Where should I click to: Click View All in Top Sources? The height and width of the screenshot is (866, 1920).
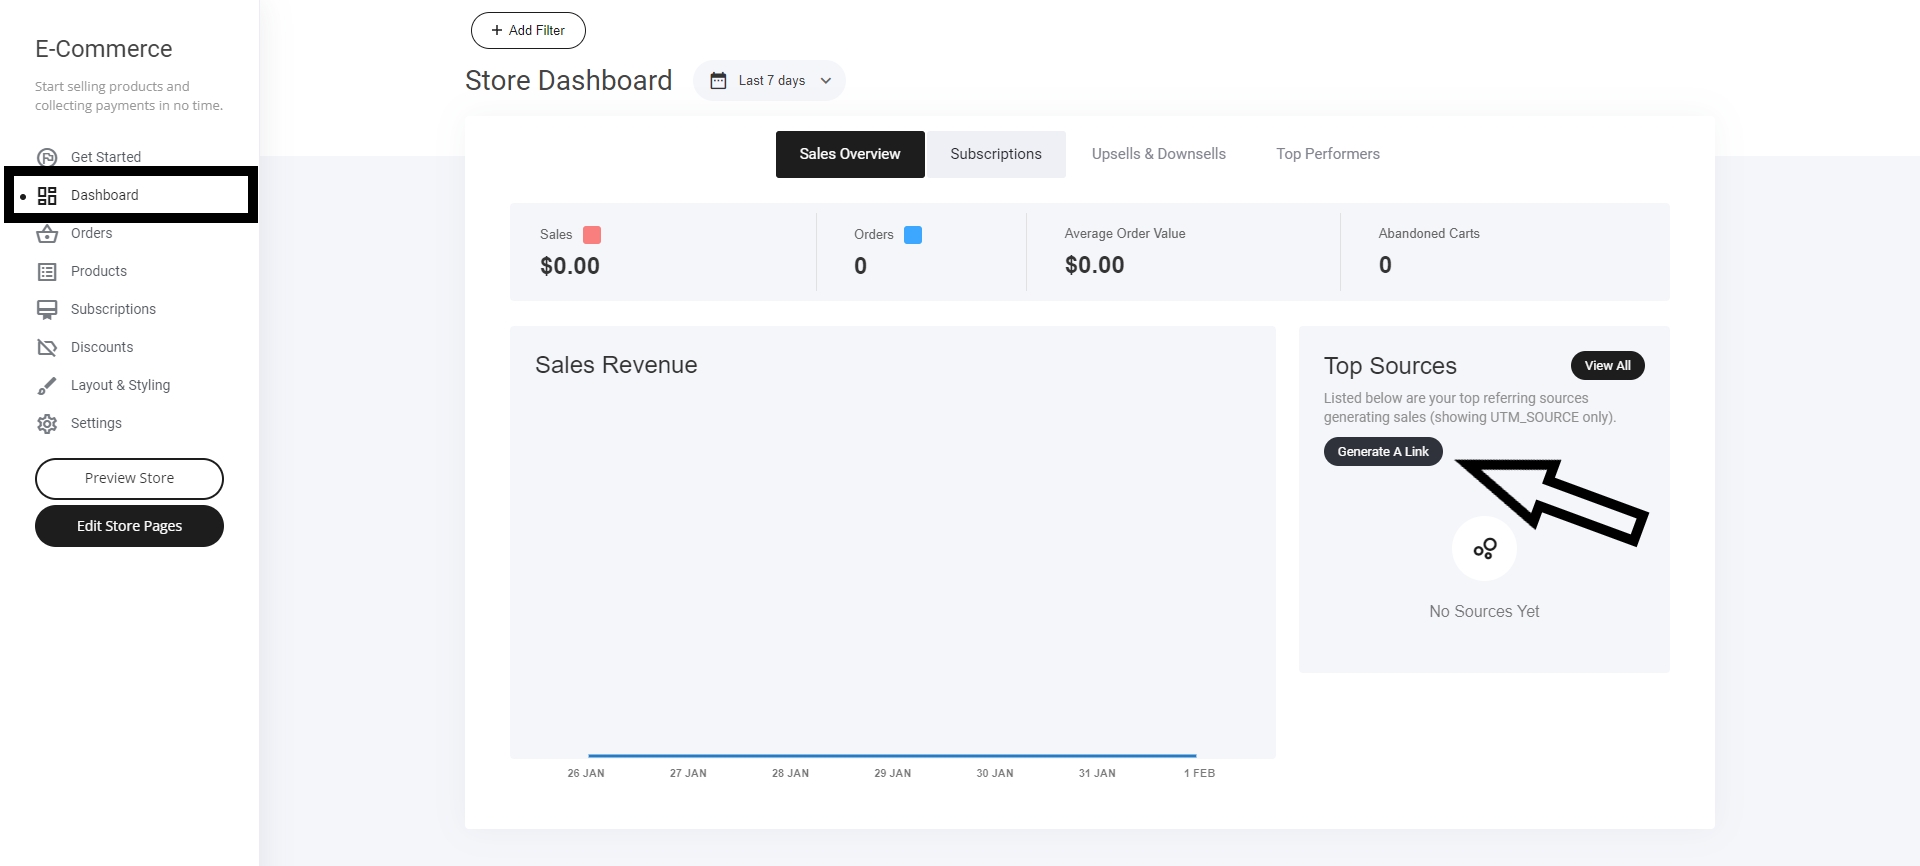pos(1607,366)
